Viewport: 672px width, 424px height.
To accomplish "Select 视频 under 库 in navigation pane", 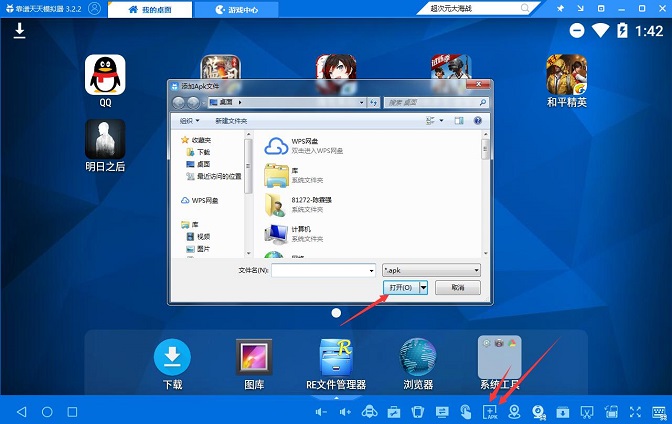I will (198, 236).
